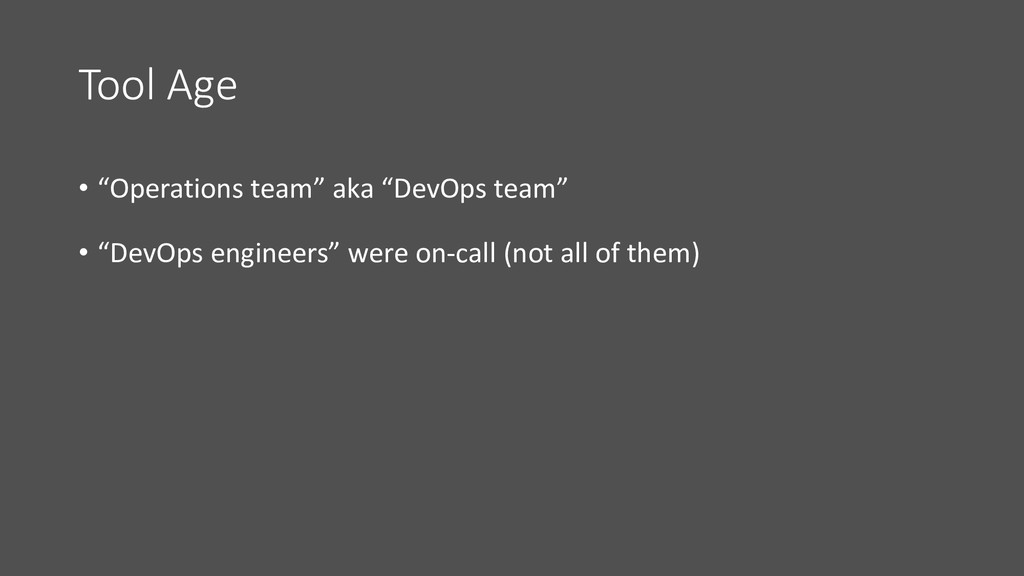Screen dimensions: 1024x576
Task: Click the empty gray area below the bullets
Action: (512, 424)
